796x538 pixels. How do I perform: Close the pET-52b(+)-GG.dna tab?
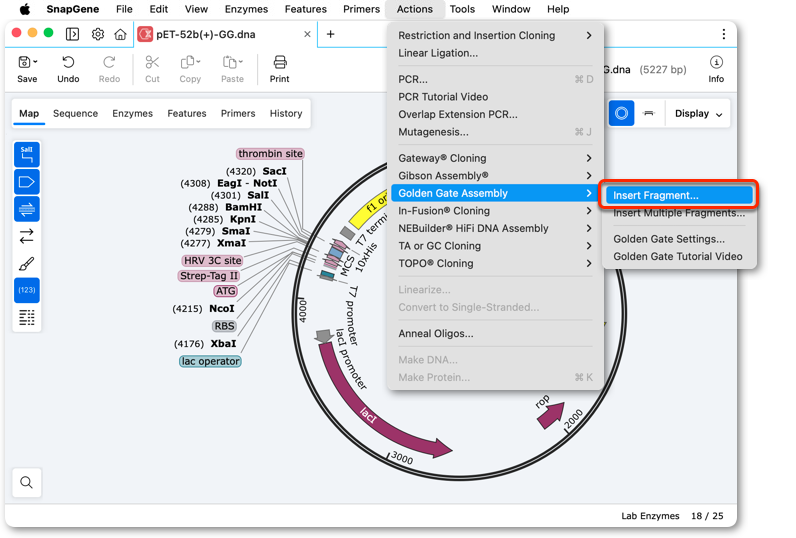click(307, 34)
